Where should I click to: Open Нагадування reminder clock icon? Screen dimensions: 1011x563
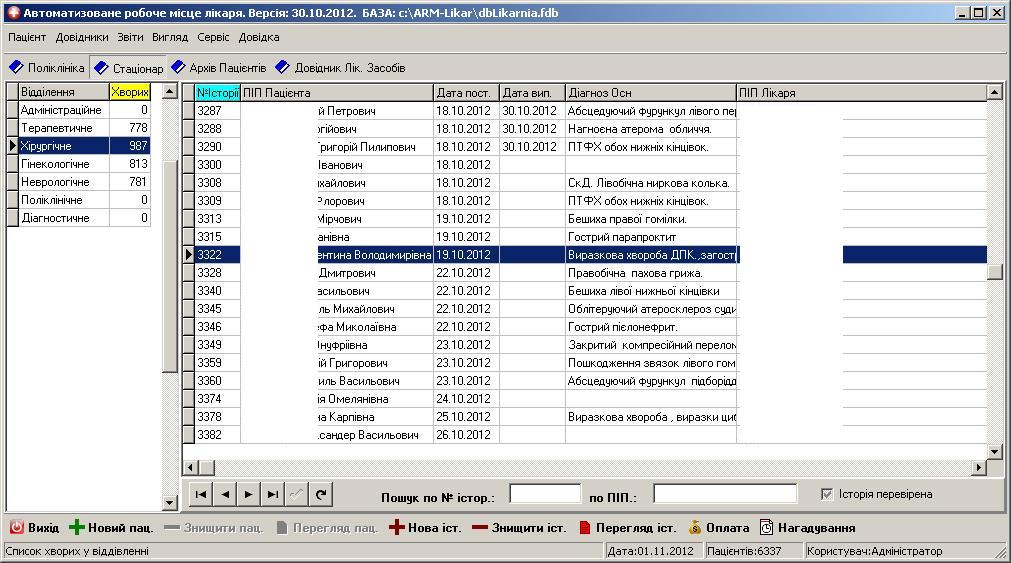tap(766, 528)
